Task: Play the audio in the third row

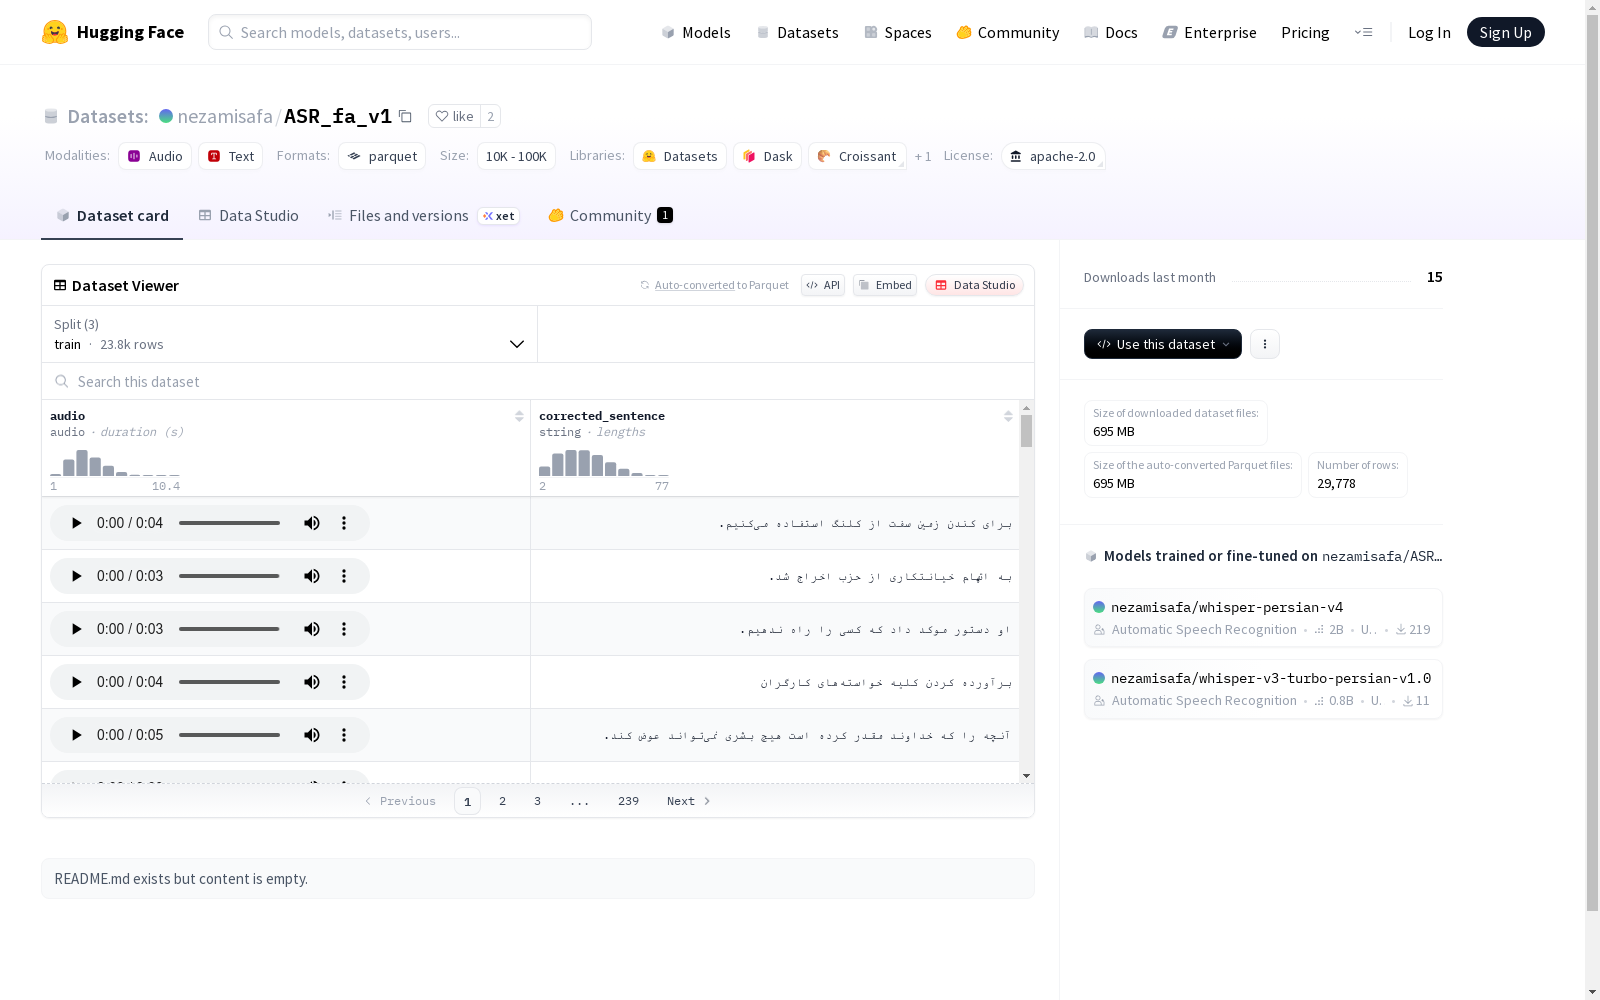Action: (x=76, y=629)
